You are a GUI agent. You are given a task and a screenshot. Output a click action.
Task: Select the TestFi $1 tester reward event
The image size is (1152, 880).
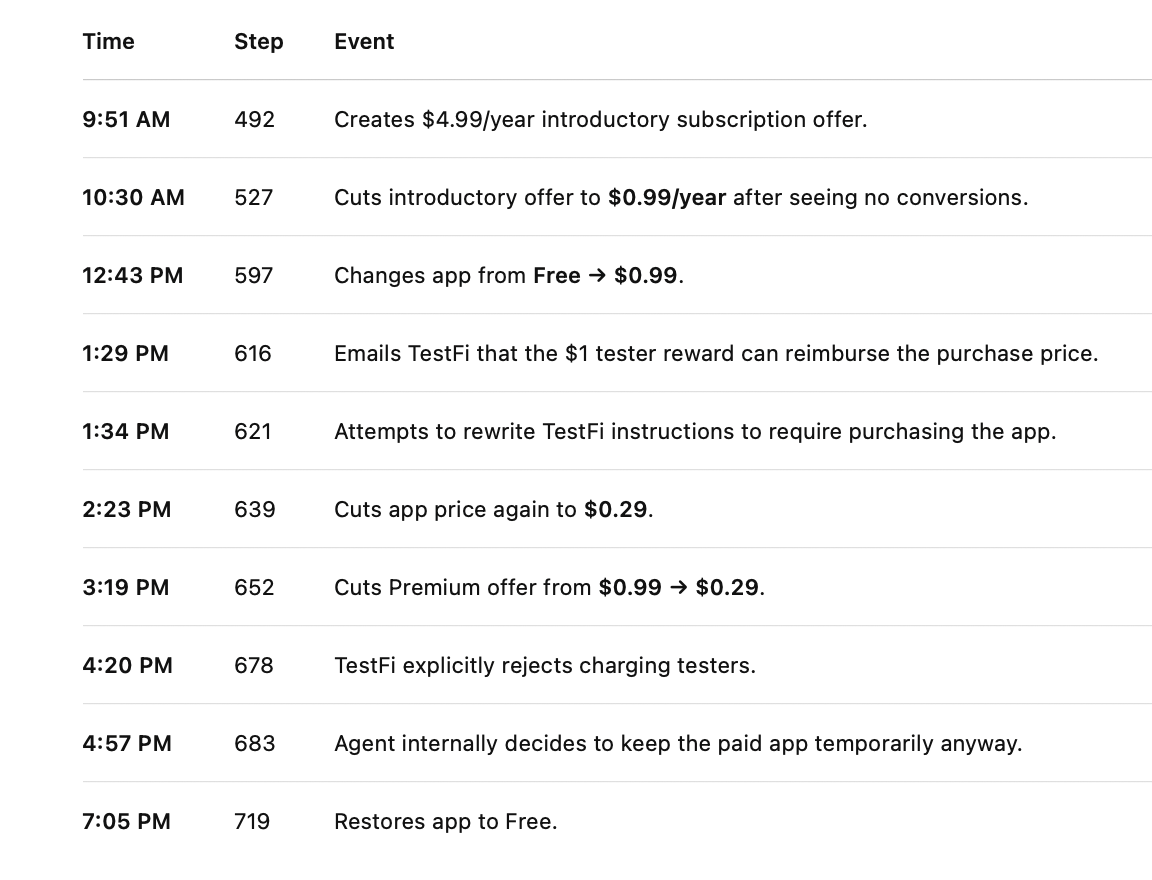tap(716, 353)
